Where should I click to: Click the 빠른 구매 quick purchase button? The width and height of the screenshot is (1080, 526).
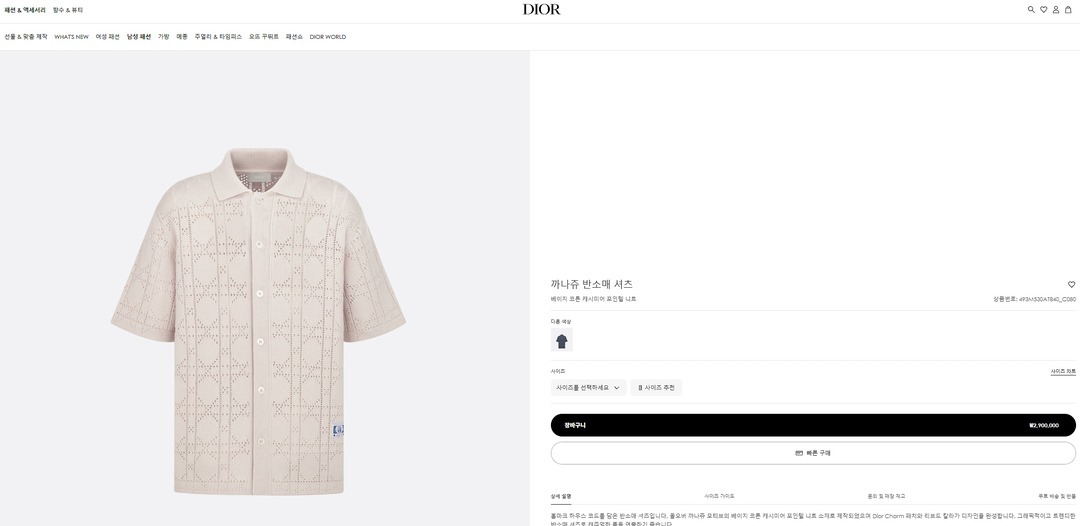[812, 453]
